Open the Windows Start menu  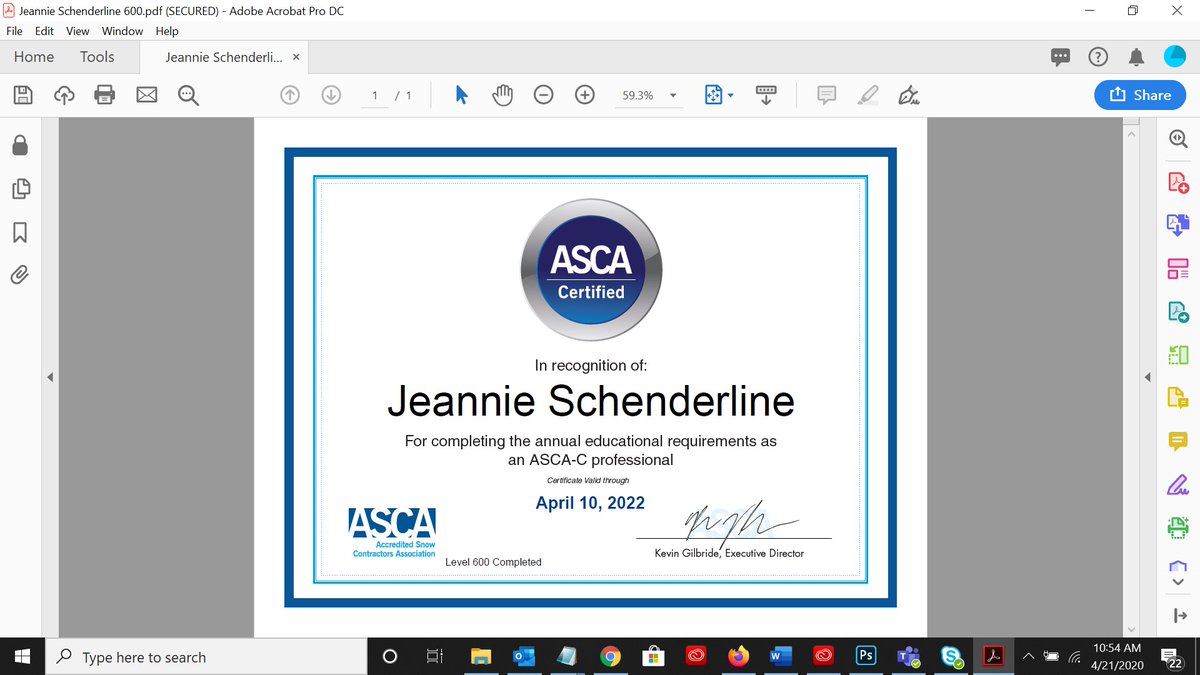23,657
